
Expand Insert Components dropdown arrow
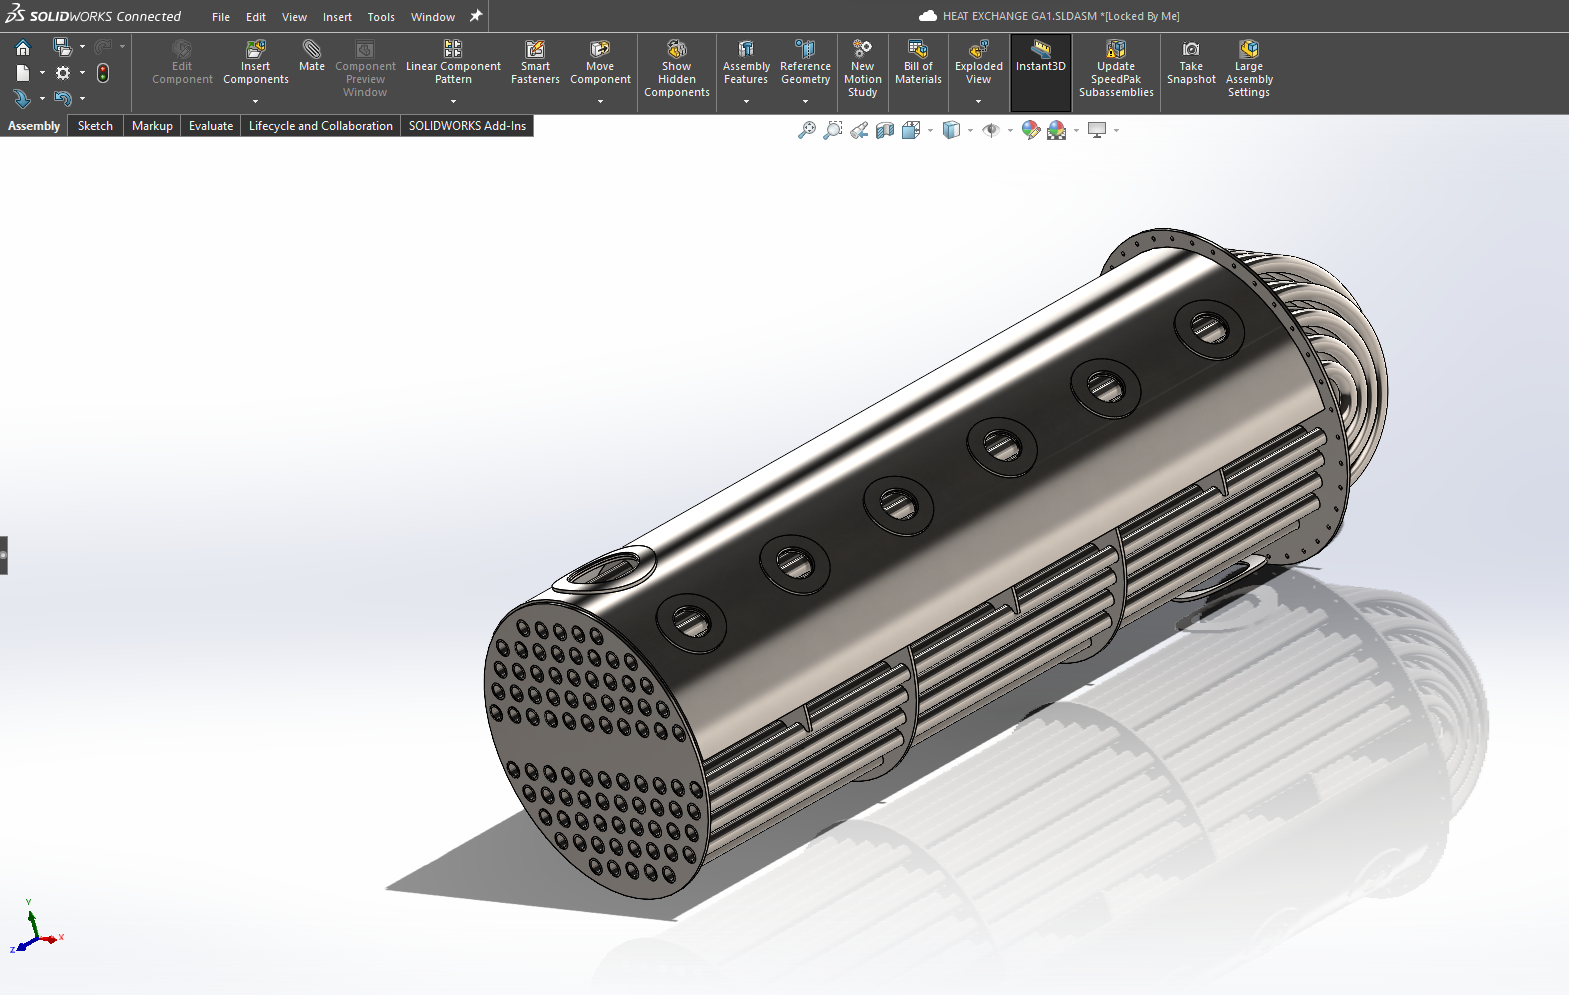(x=256, y=101)
